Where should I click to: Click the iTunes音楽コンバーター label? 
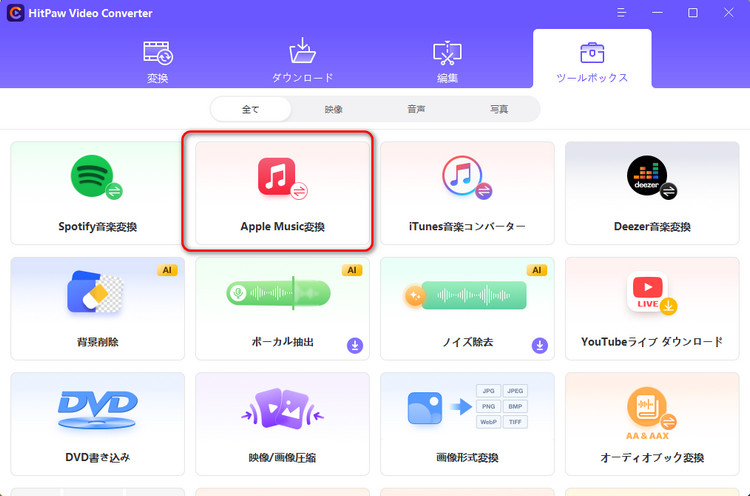click(467, 226)
